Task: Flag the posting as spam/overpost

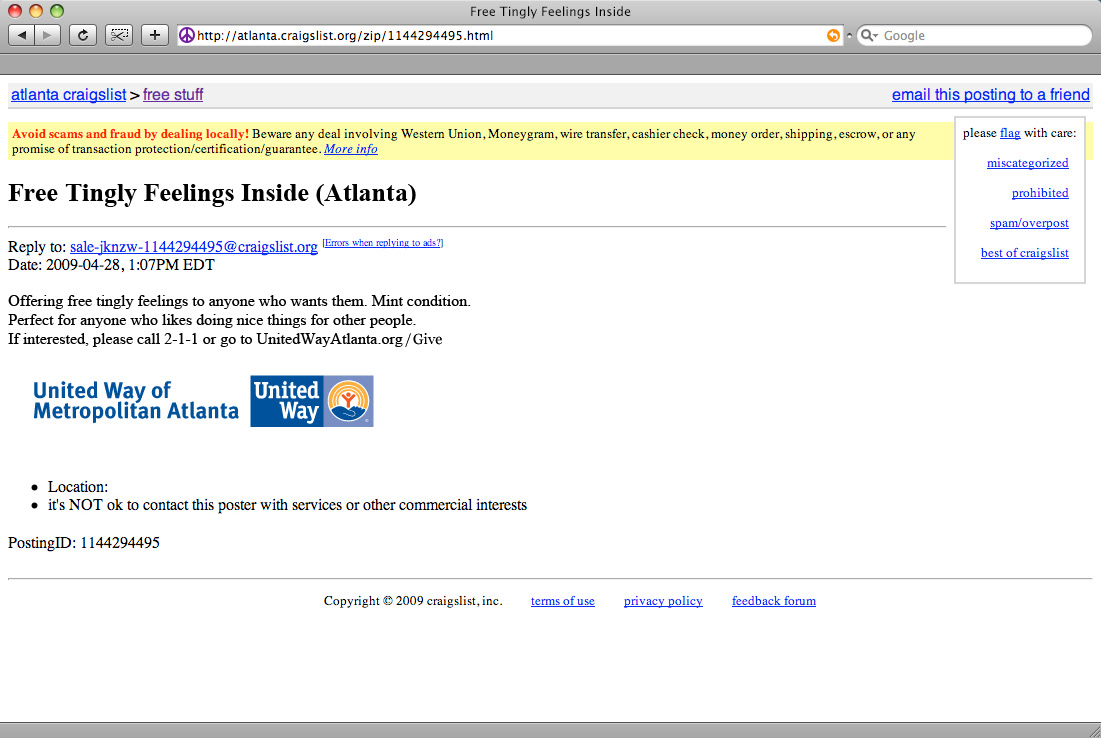Action: pos(1029,223)
